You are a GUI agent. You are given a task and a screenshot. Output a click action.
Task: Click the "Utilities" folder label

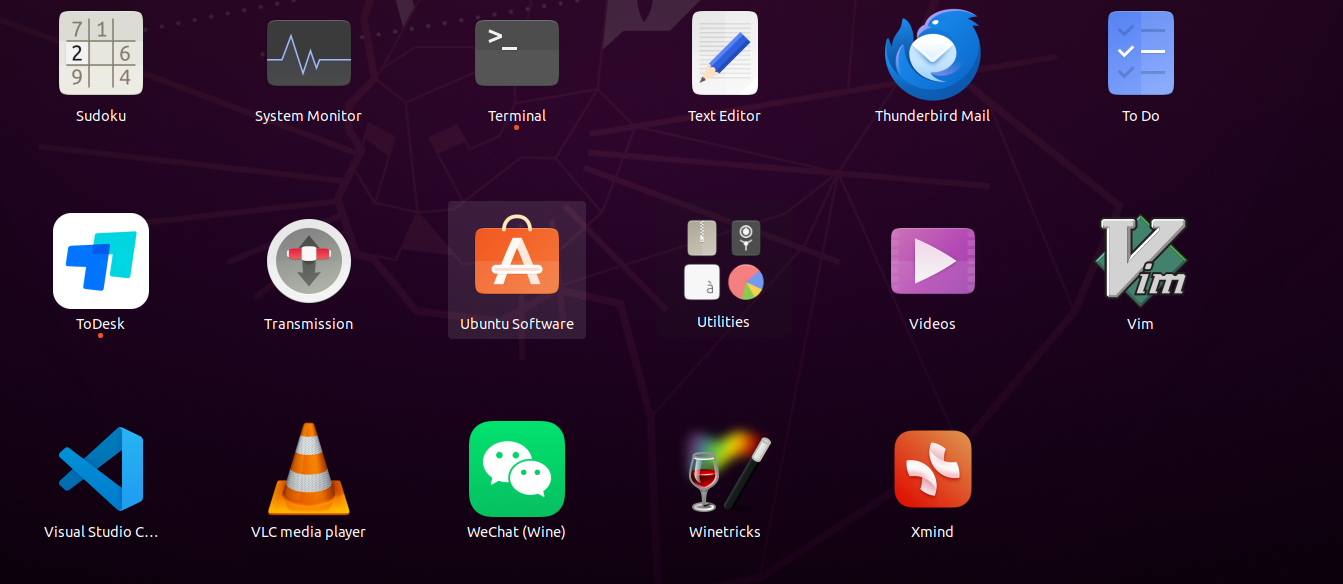coord(723,322)
